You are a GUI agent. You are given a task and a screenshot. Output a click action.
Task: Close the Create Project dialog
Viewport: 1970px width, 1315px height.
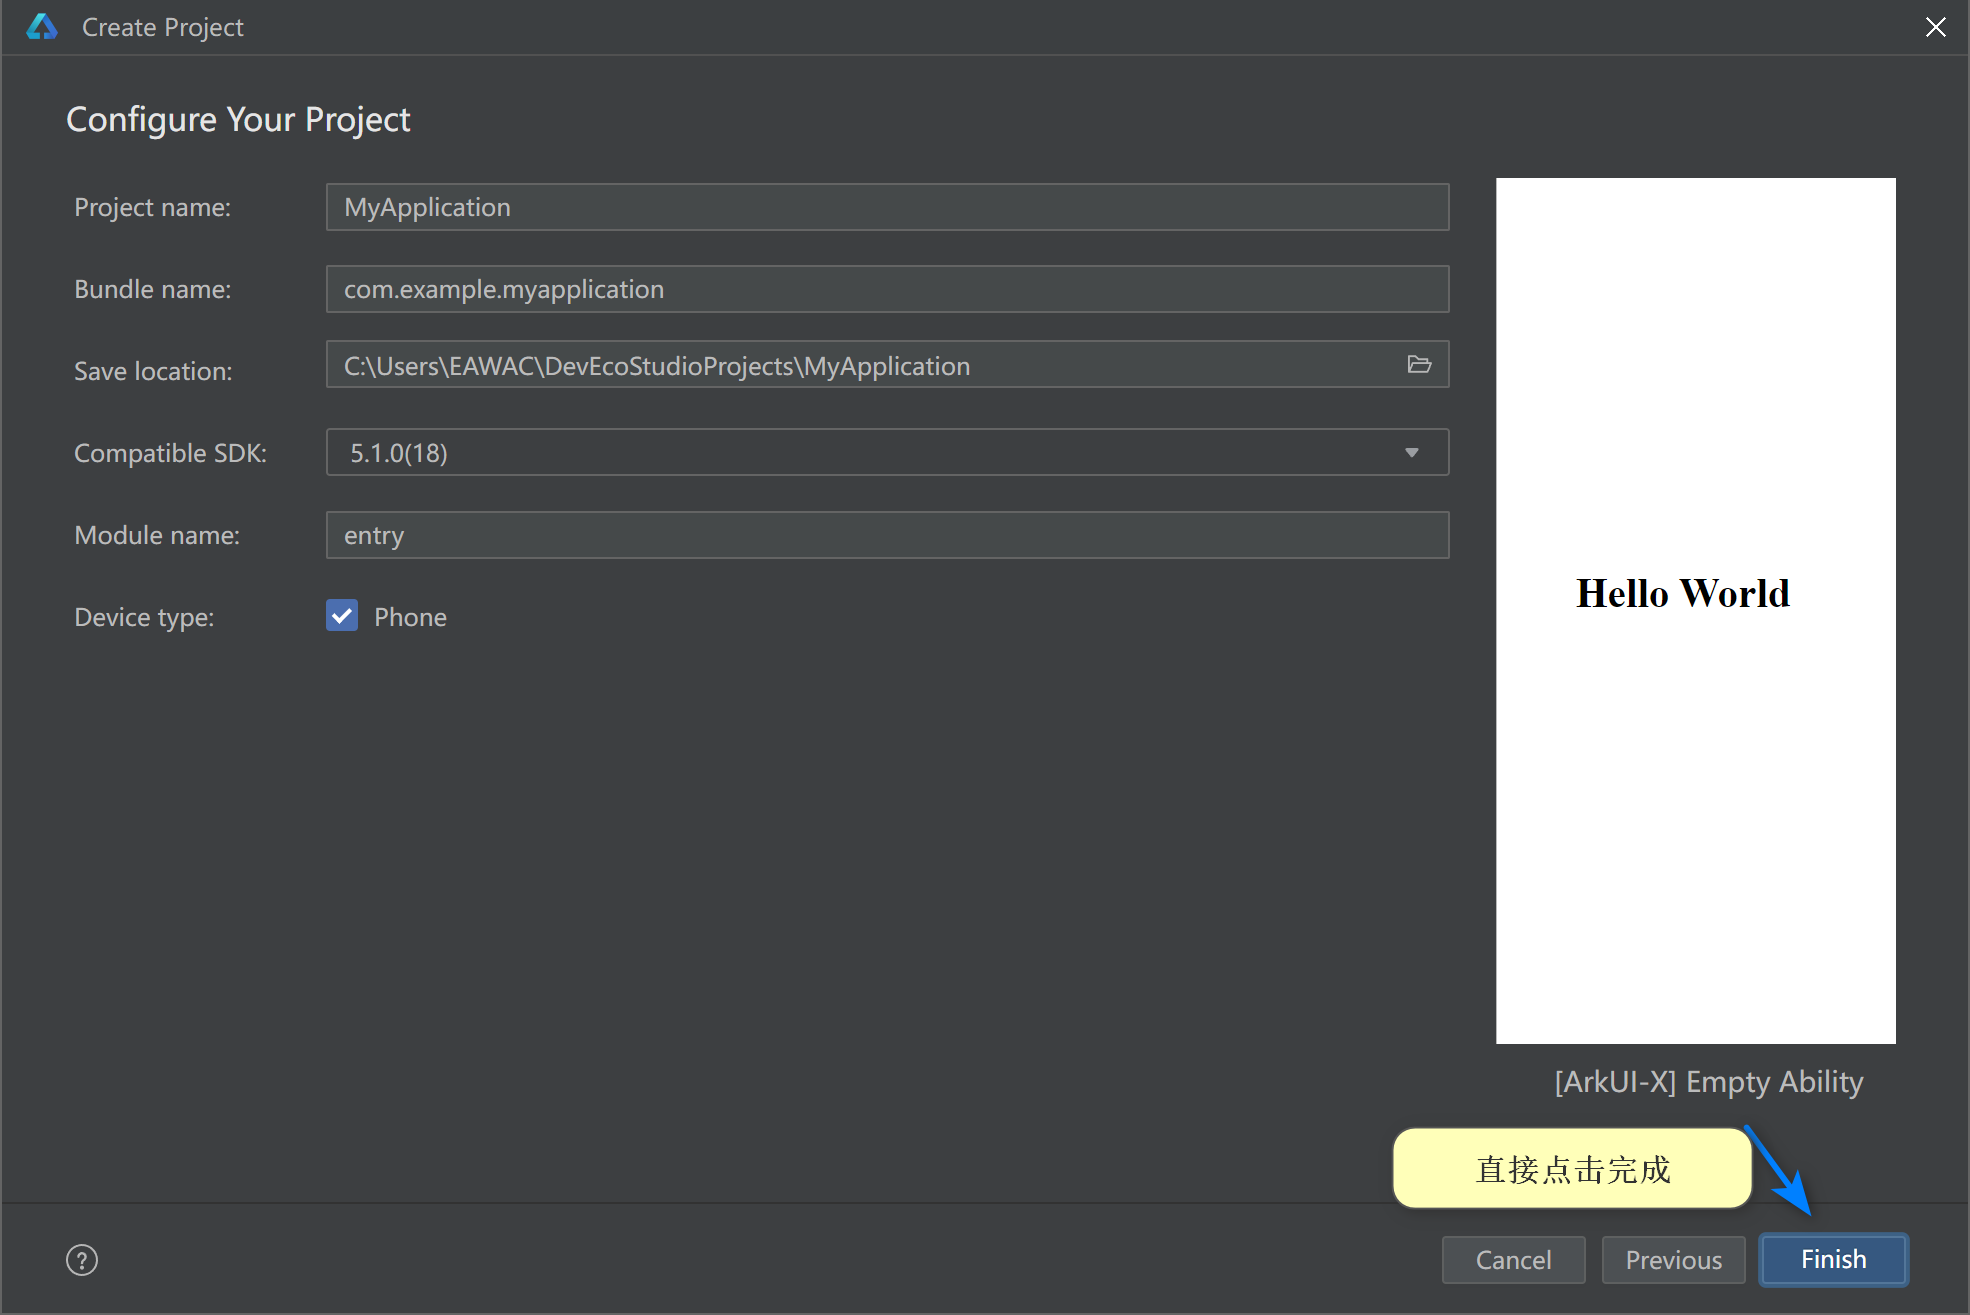(1935, 28)
